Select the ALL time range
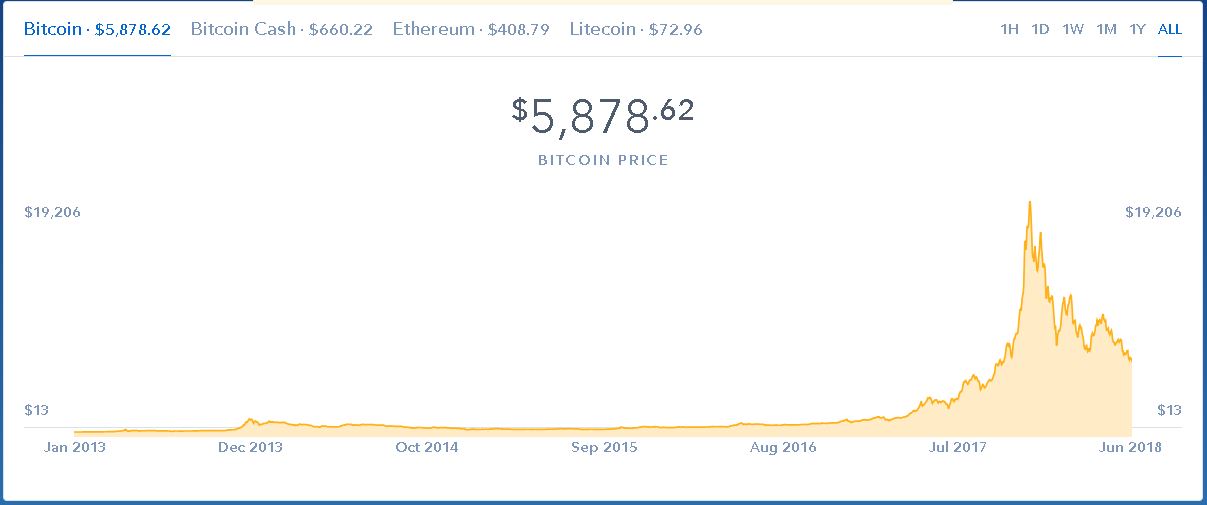The image size is (1207, 505). (x=1170, y=29)
